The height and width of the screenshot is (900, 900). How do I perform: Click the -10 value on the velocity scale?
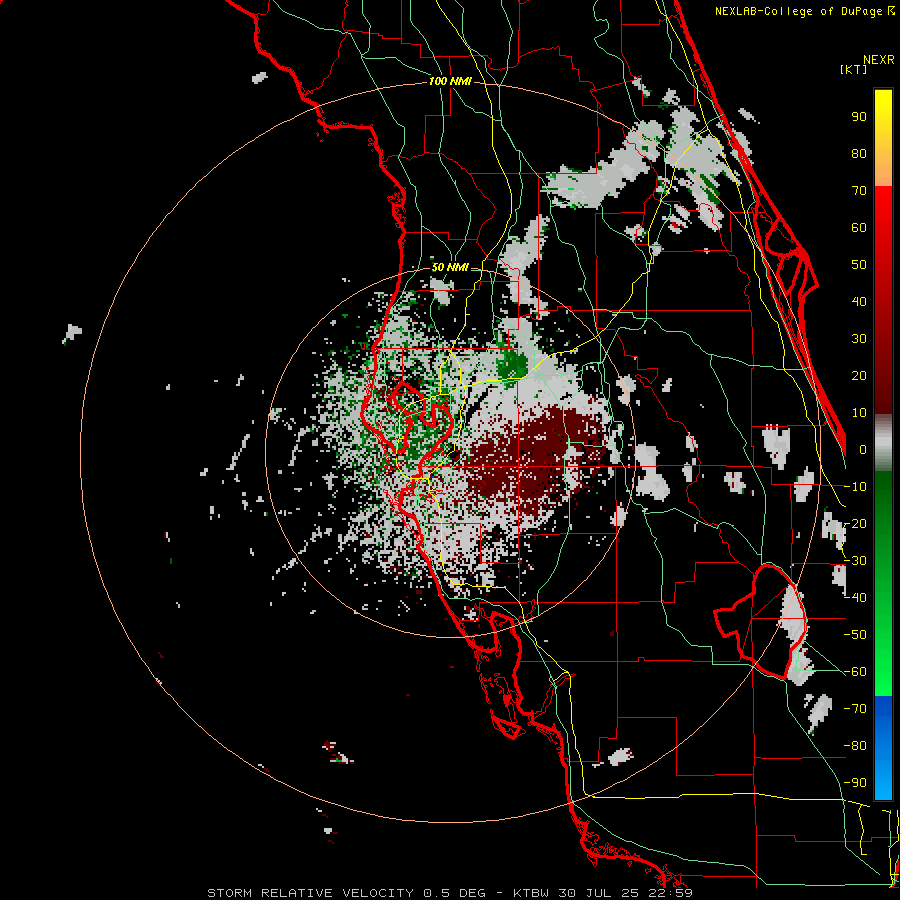point(855,487)
